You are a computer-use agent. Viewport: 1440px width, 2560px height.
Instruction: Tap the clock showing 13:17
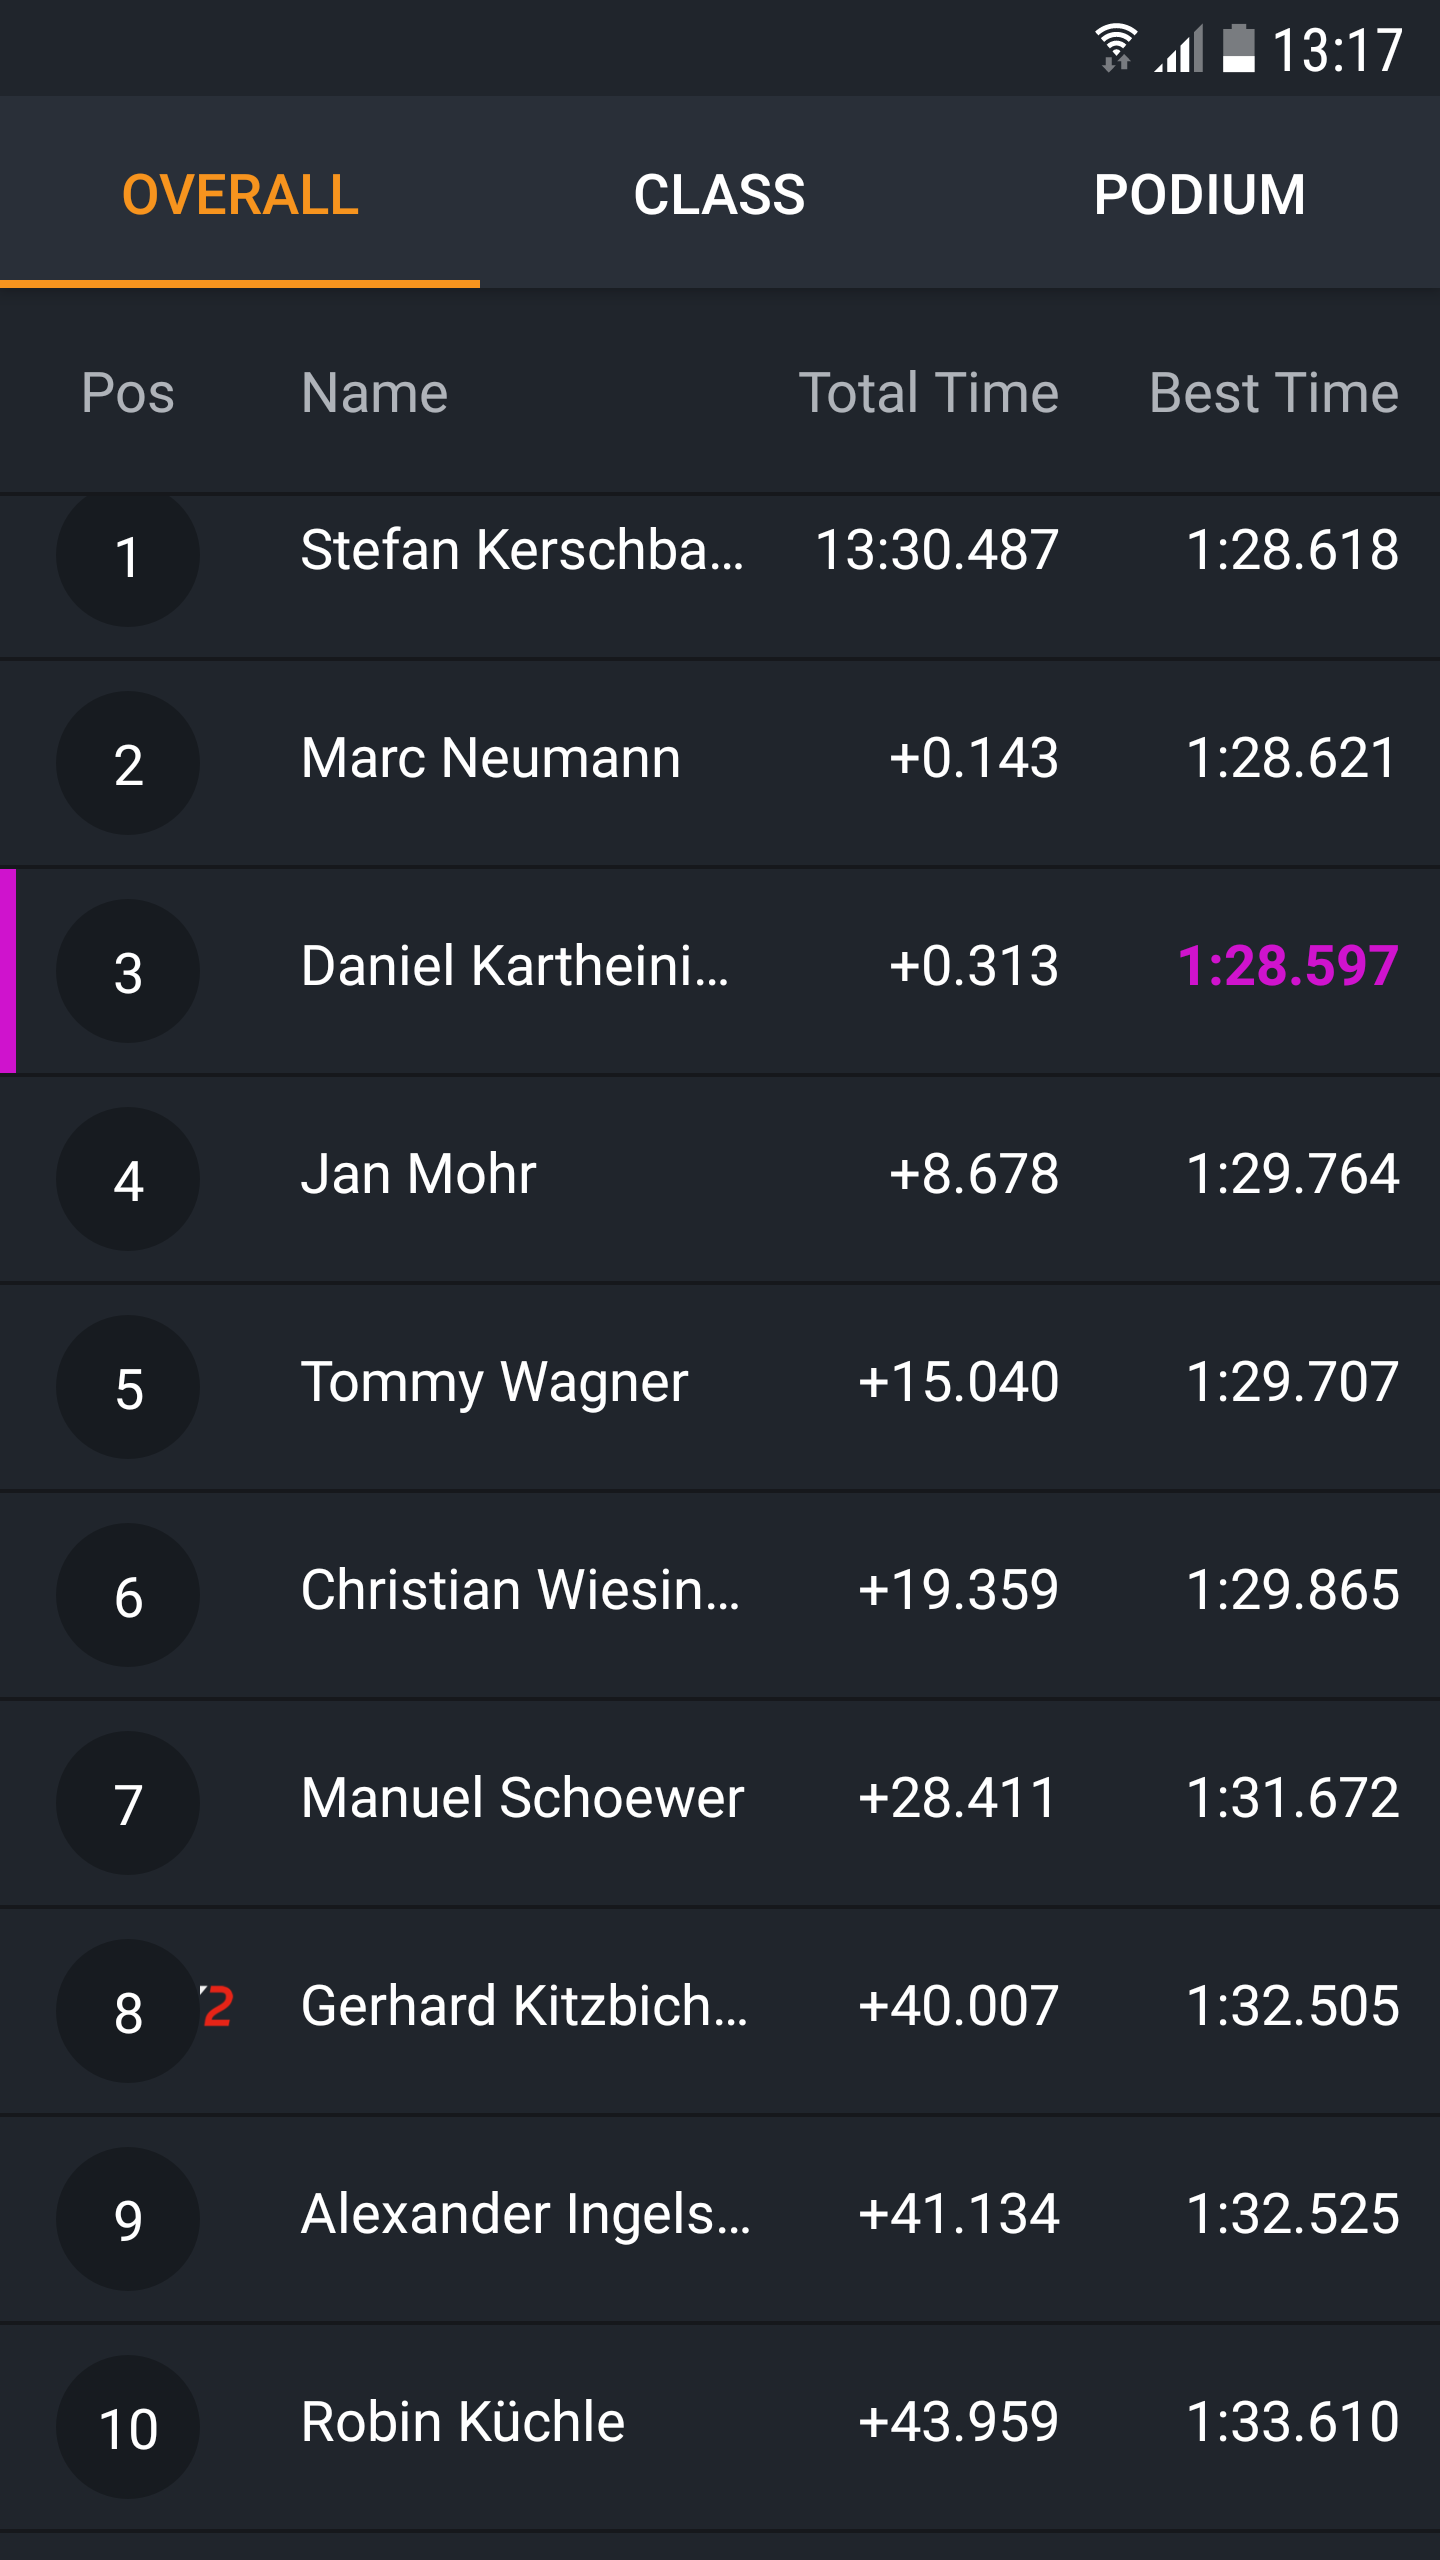1337,50
